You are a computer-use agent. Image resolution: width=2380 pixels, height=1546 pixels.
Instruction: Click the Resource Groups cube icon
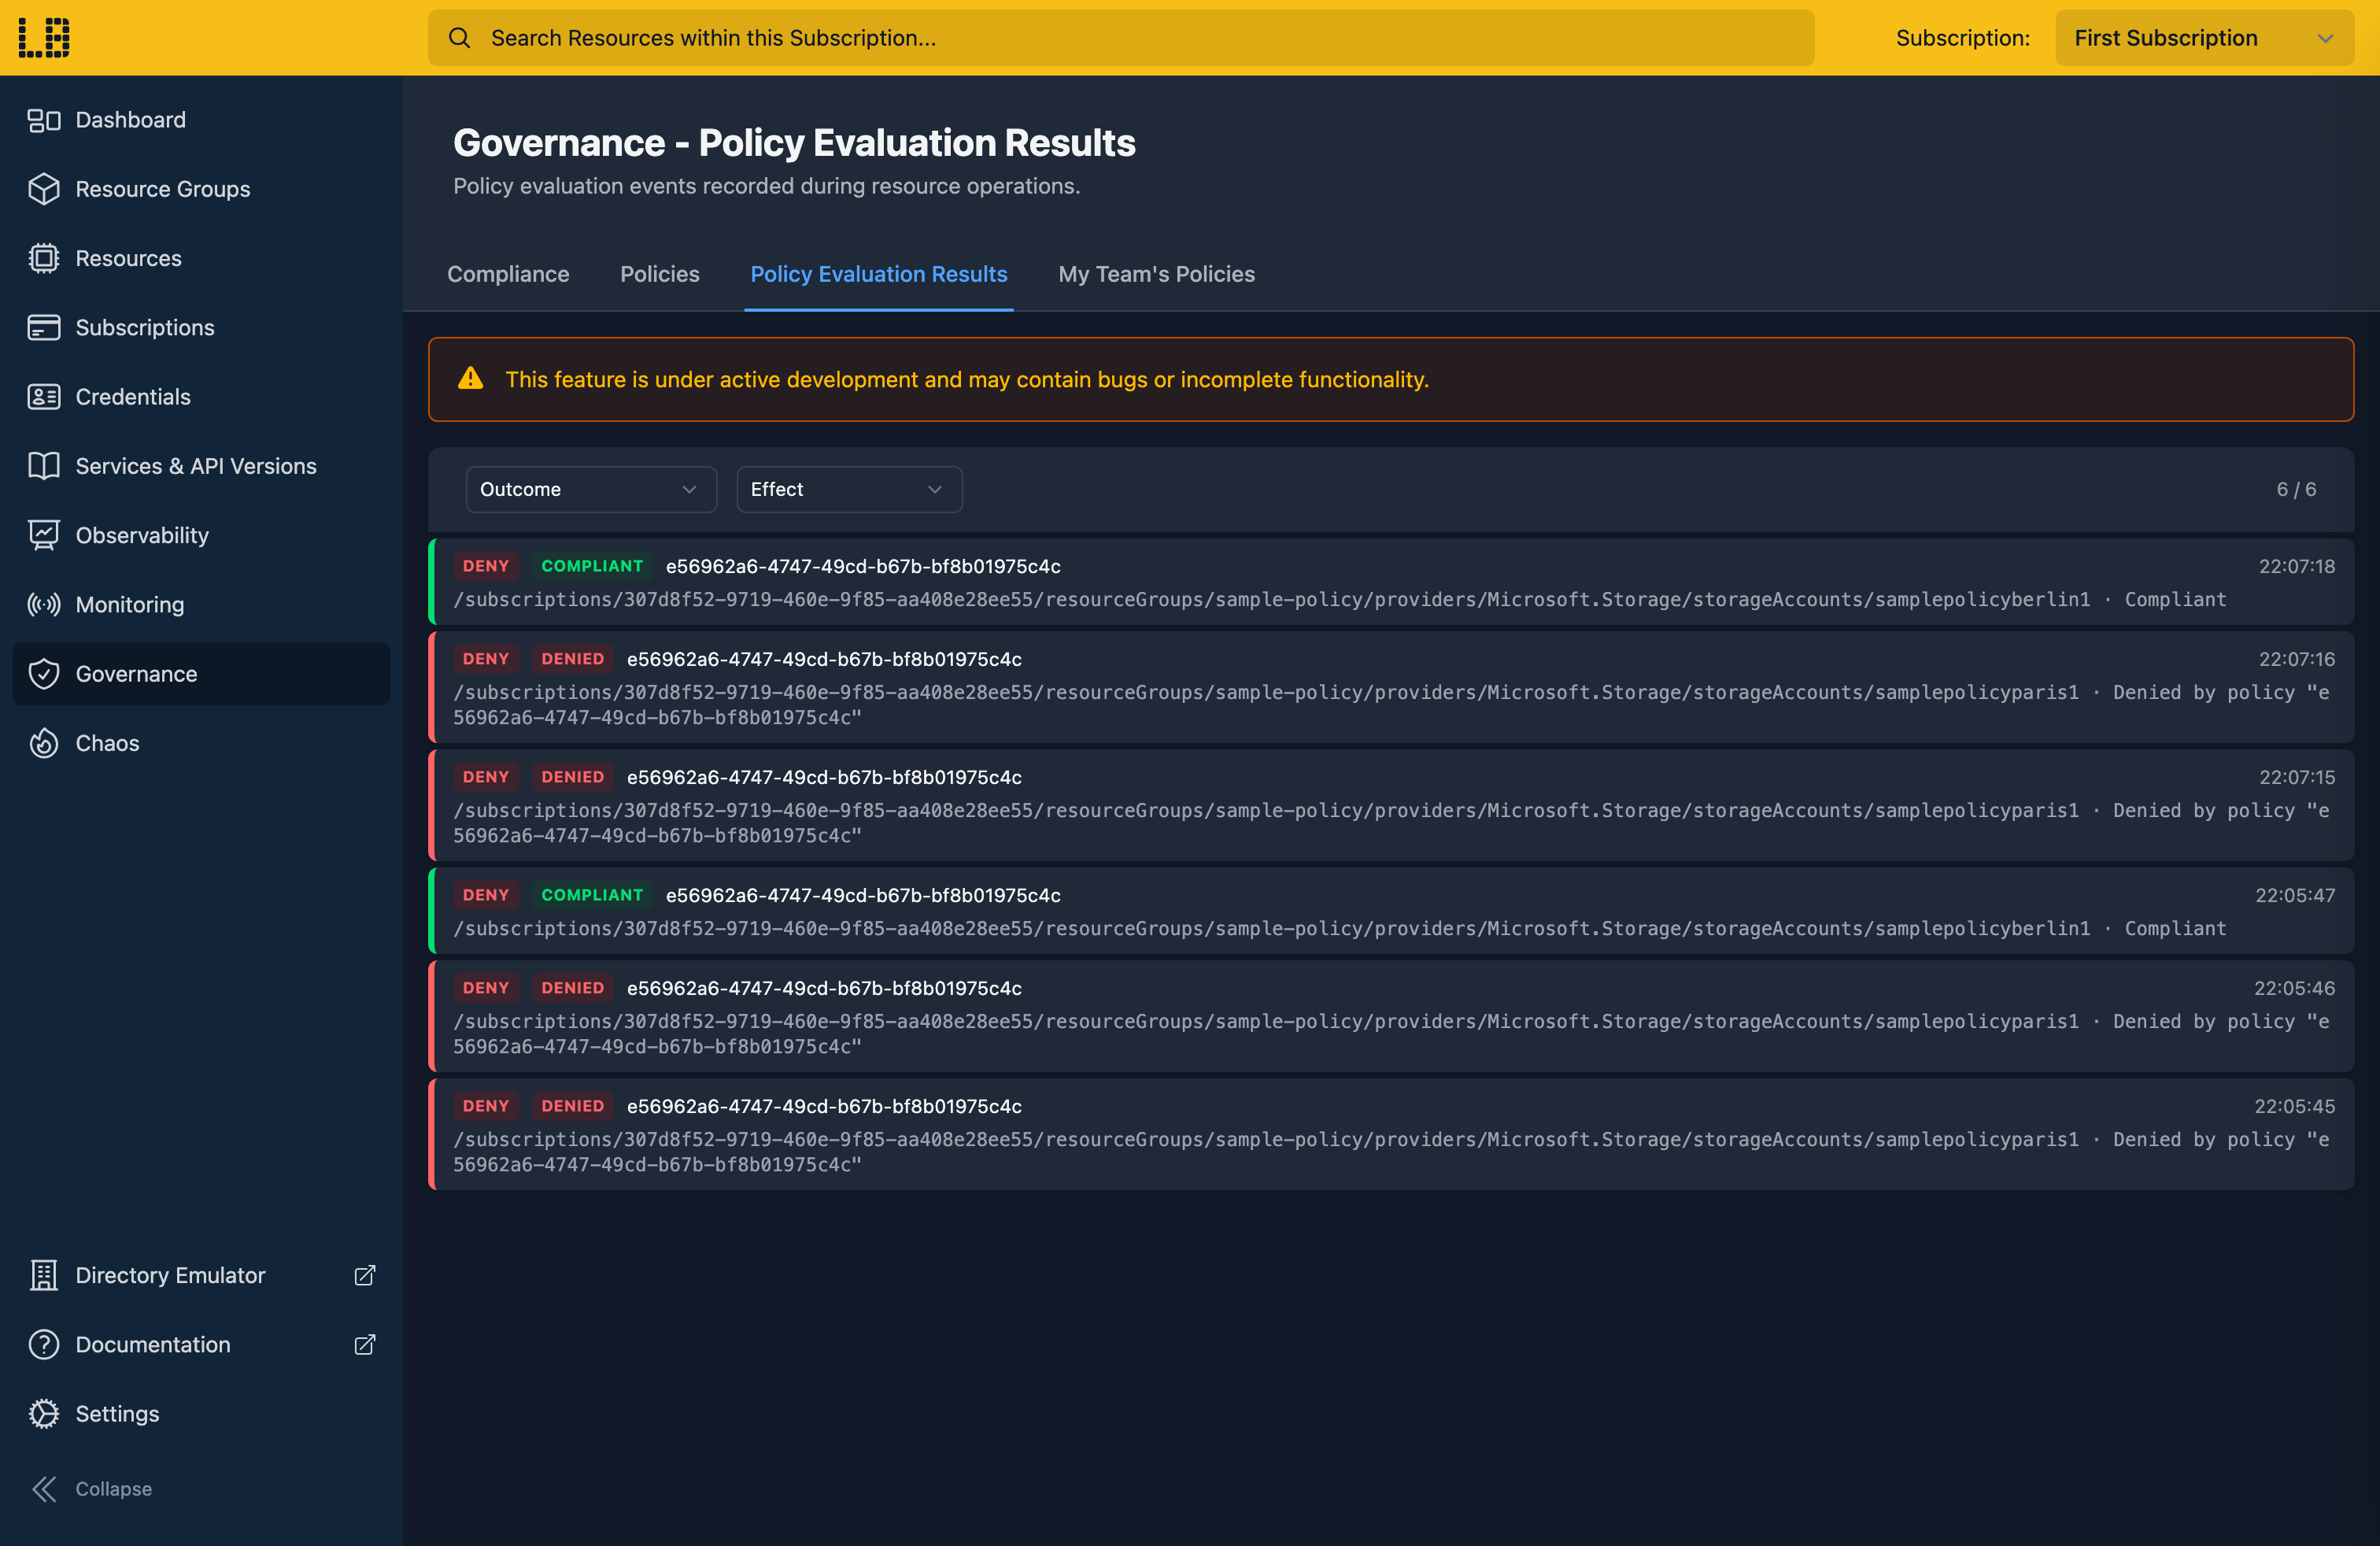point(44,189)
